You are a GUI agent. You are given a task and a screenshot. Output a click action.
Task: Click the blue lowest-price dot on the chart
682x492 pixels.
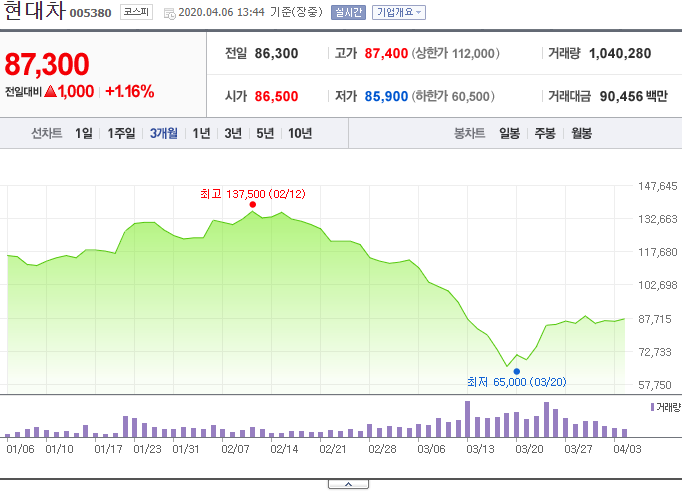tap(516, 372)
